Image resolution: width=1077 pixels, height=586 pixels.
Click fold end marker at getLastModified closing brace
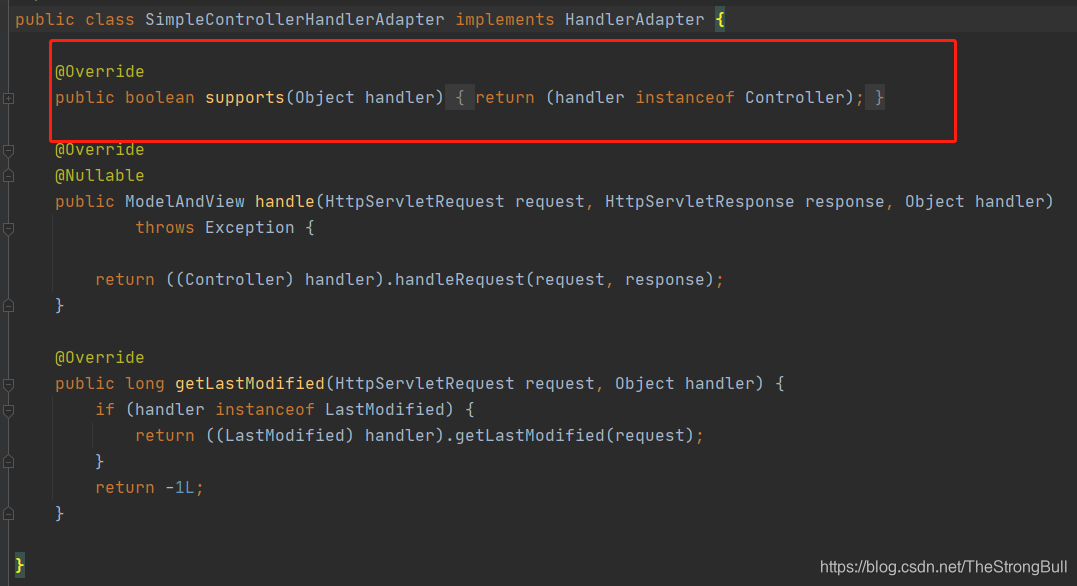click(x=8, y=514)
